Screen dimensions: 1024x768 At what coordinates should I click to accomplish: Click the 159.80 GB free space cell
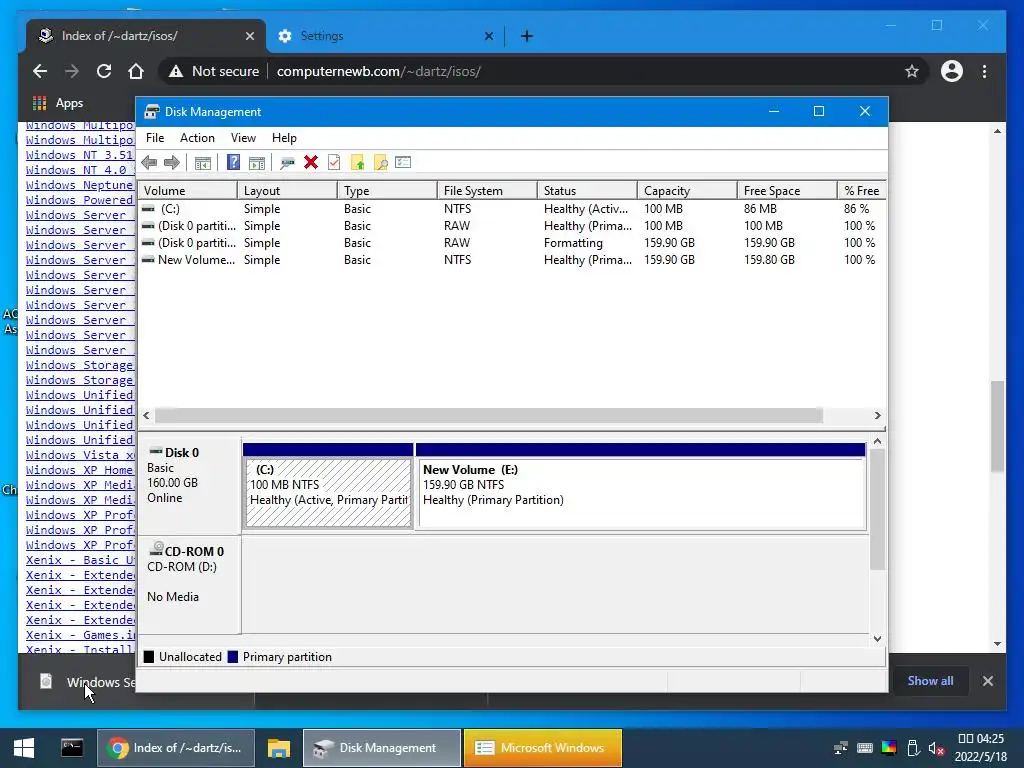769,260
